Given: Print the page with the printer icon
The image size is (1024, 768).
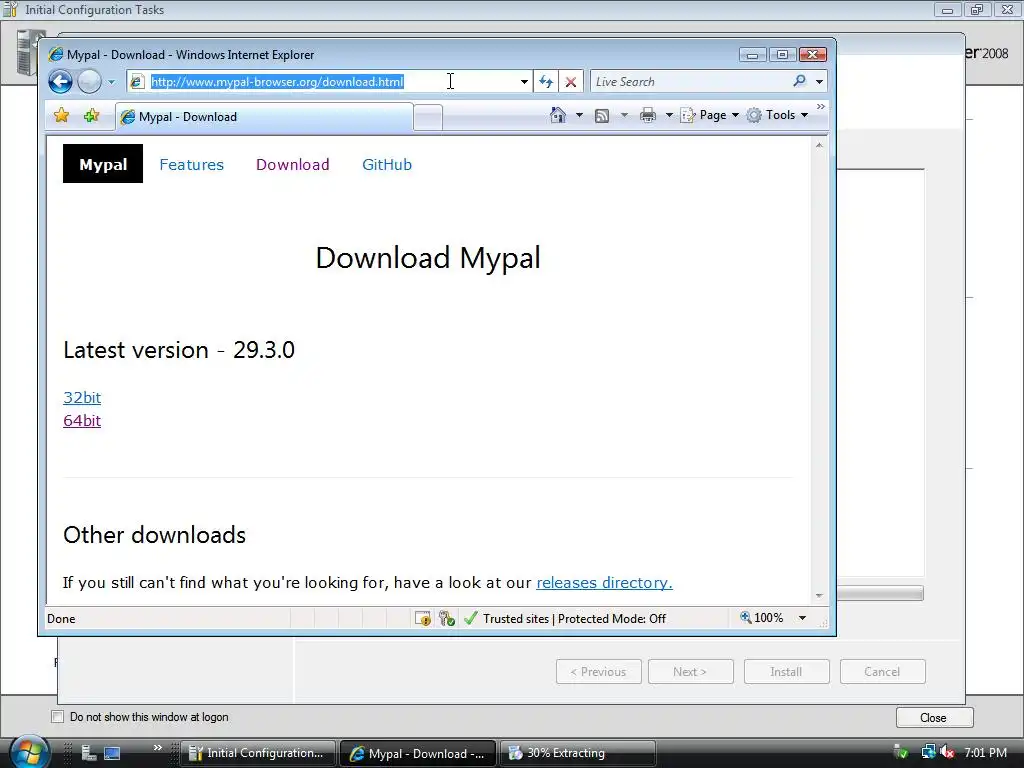Looking at the screenshot, I should (x=647, y=116).
